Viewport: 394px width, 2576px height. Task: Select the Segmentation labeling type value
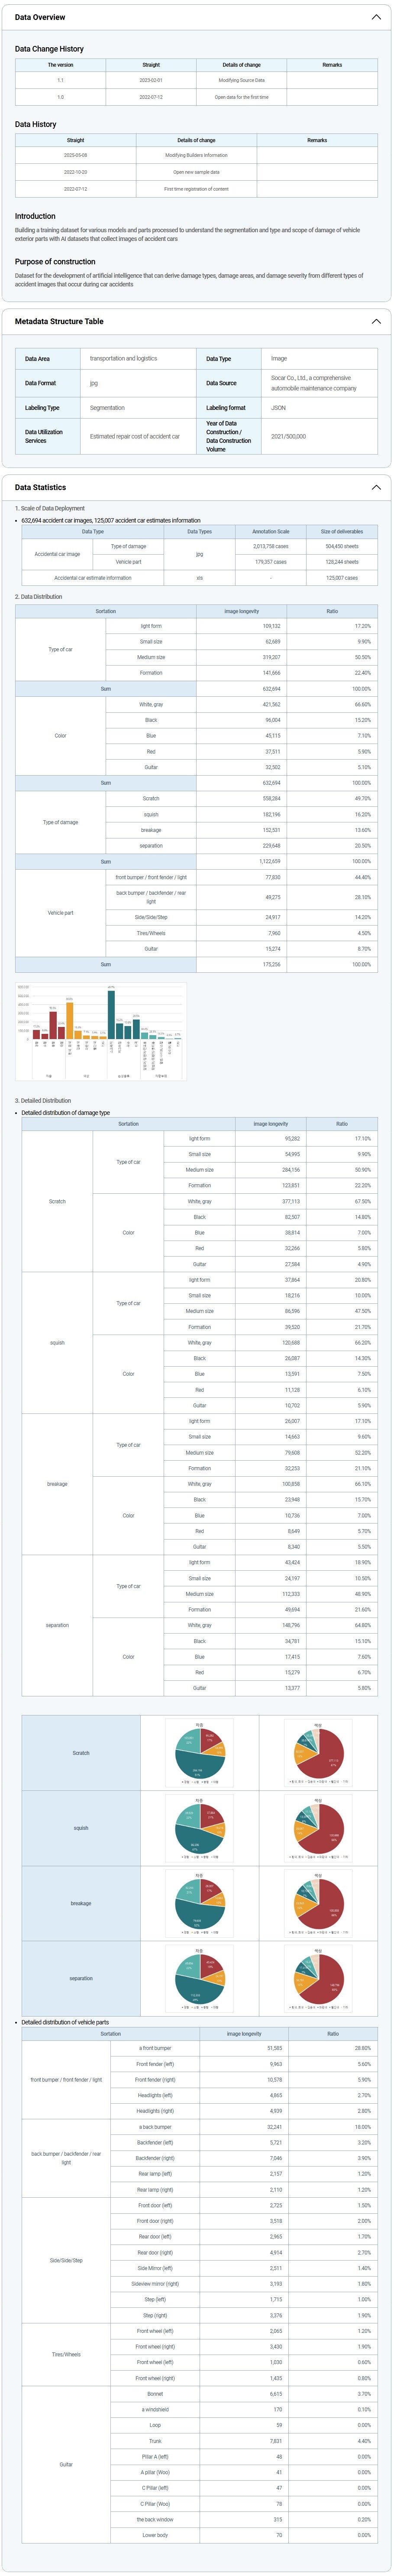coord(107,408)
